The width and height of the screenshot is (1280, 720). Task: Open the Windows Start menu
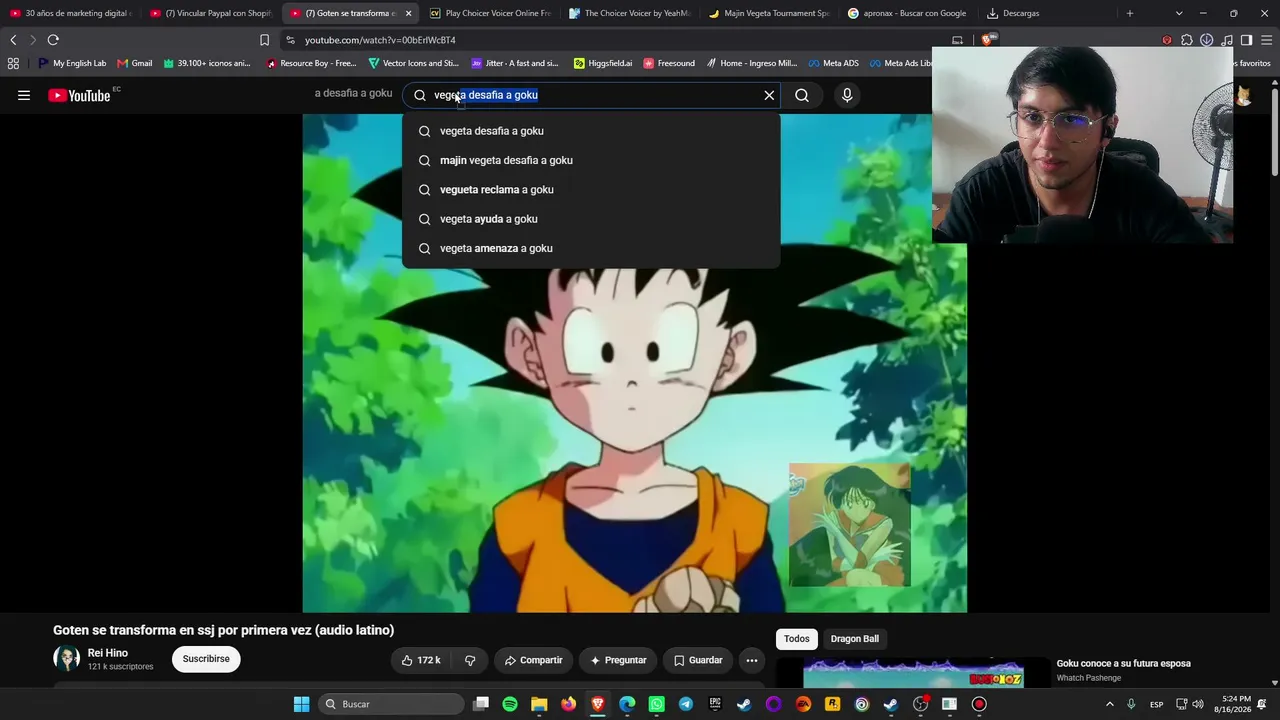point(301,704)
